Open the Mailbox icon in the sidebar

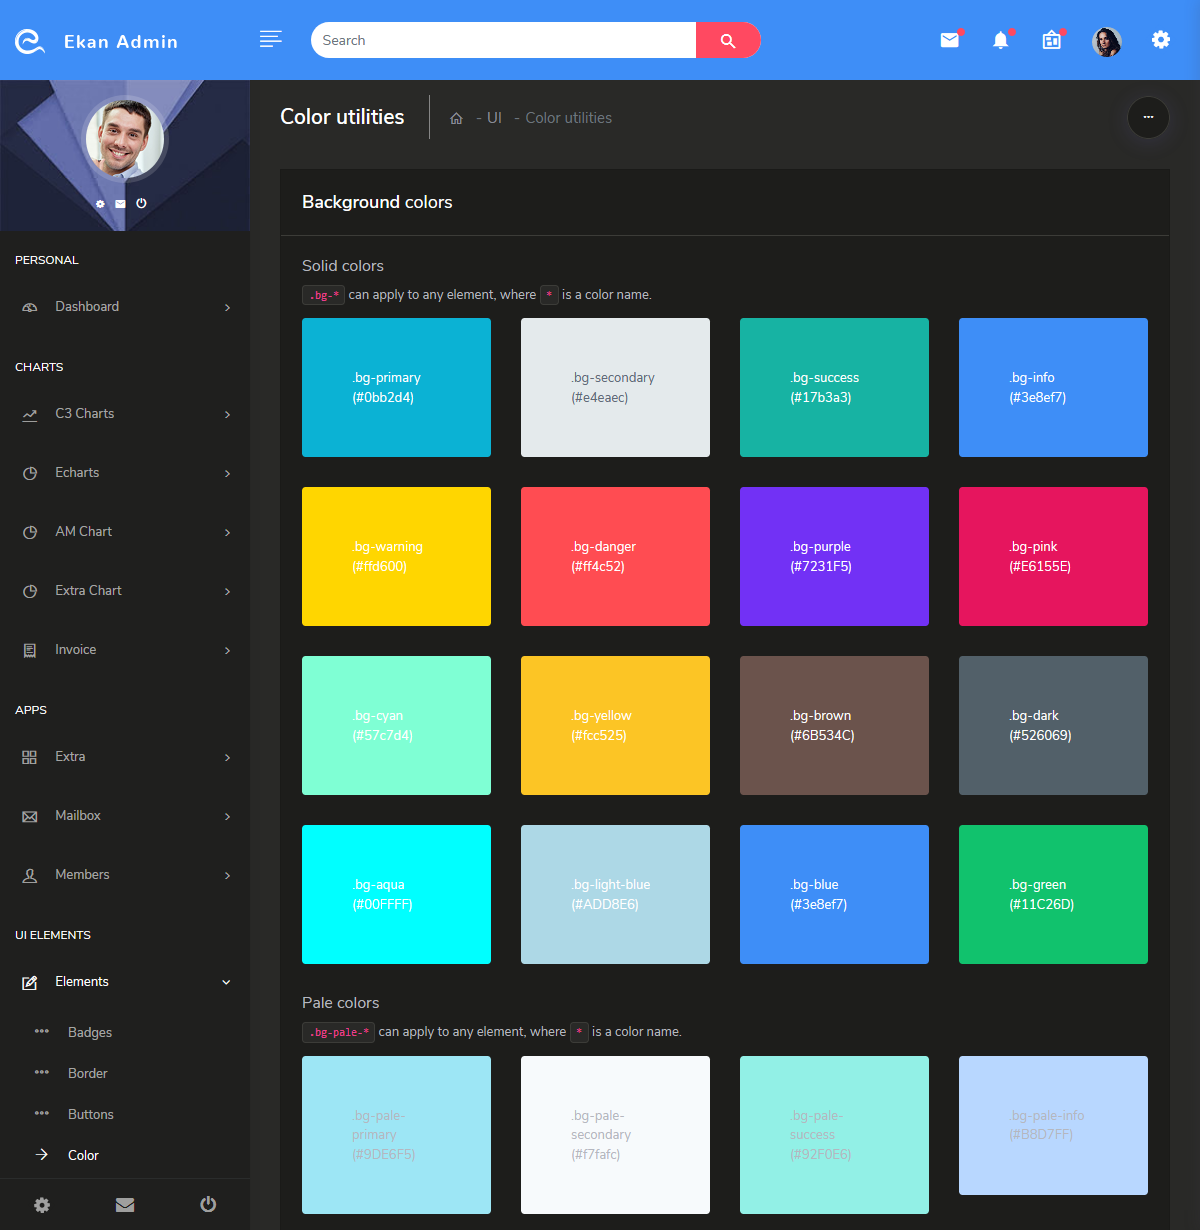point(31,815)
